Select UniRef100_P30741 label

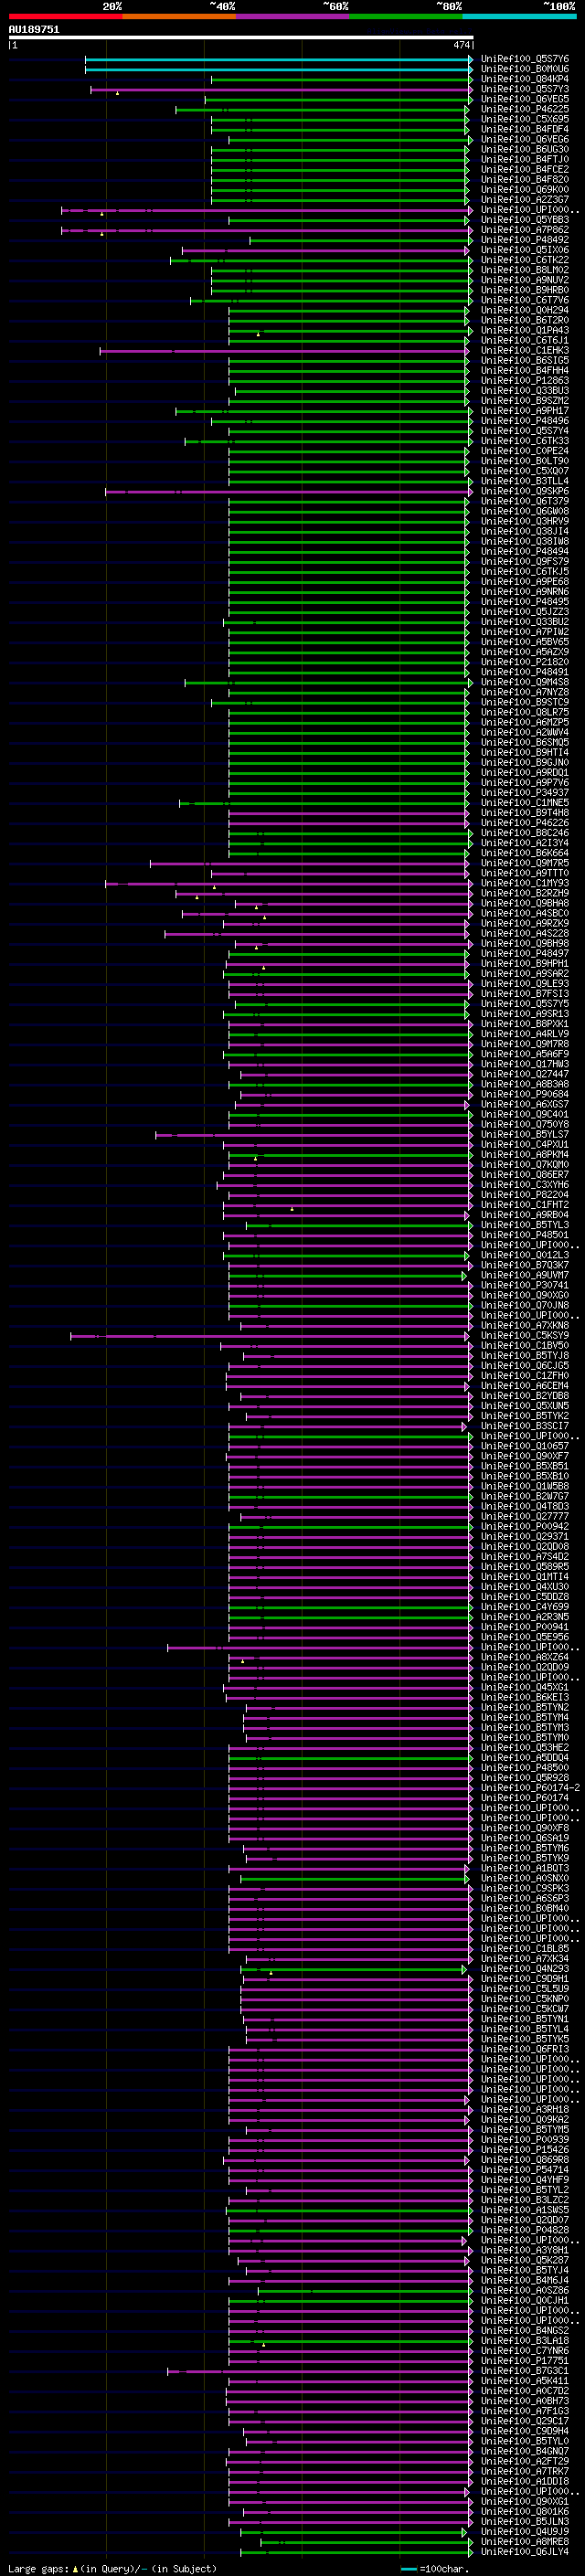pos(525,1286)
